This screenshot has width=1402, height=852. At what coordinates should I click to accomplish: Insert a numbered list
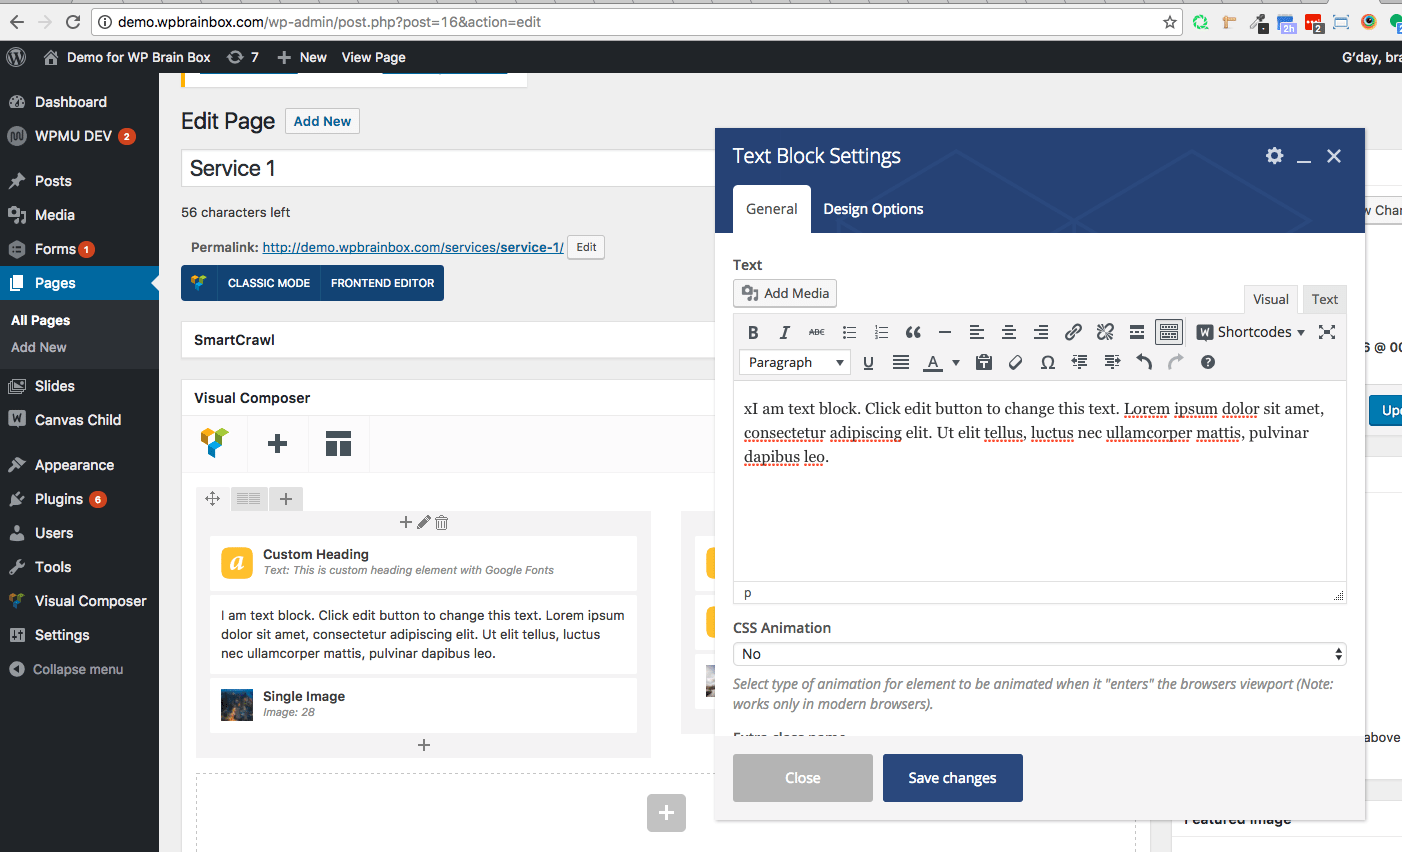click(x=881, y=332)
